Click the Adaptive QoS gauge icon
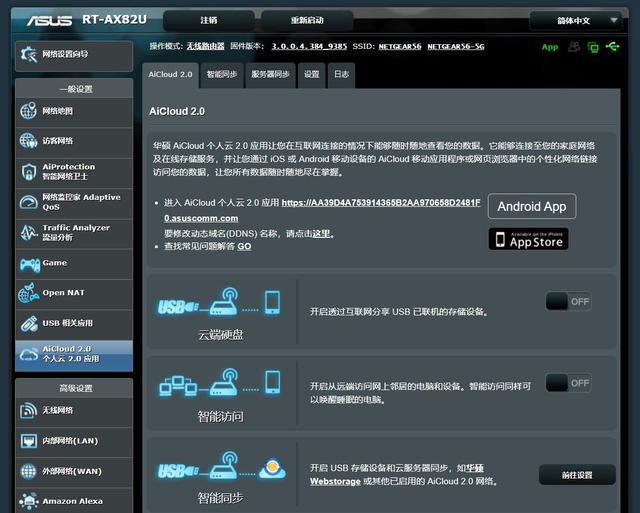Screen dimensions: 640x513 click(29, 202)
